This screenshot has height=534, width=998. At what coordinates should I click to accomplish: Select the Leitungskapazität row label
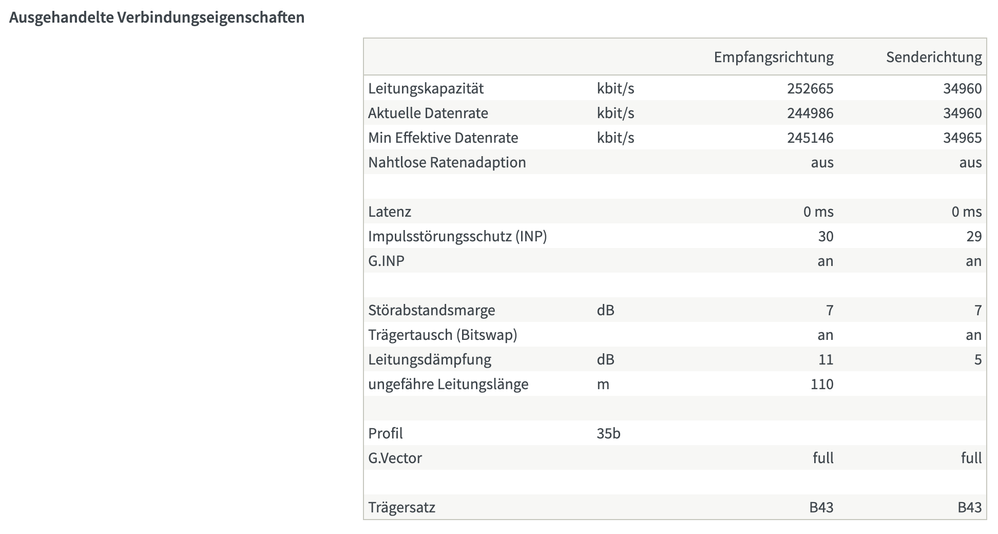[426, 88]
